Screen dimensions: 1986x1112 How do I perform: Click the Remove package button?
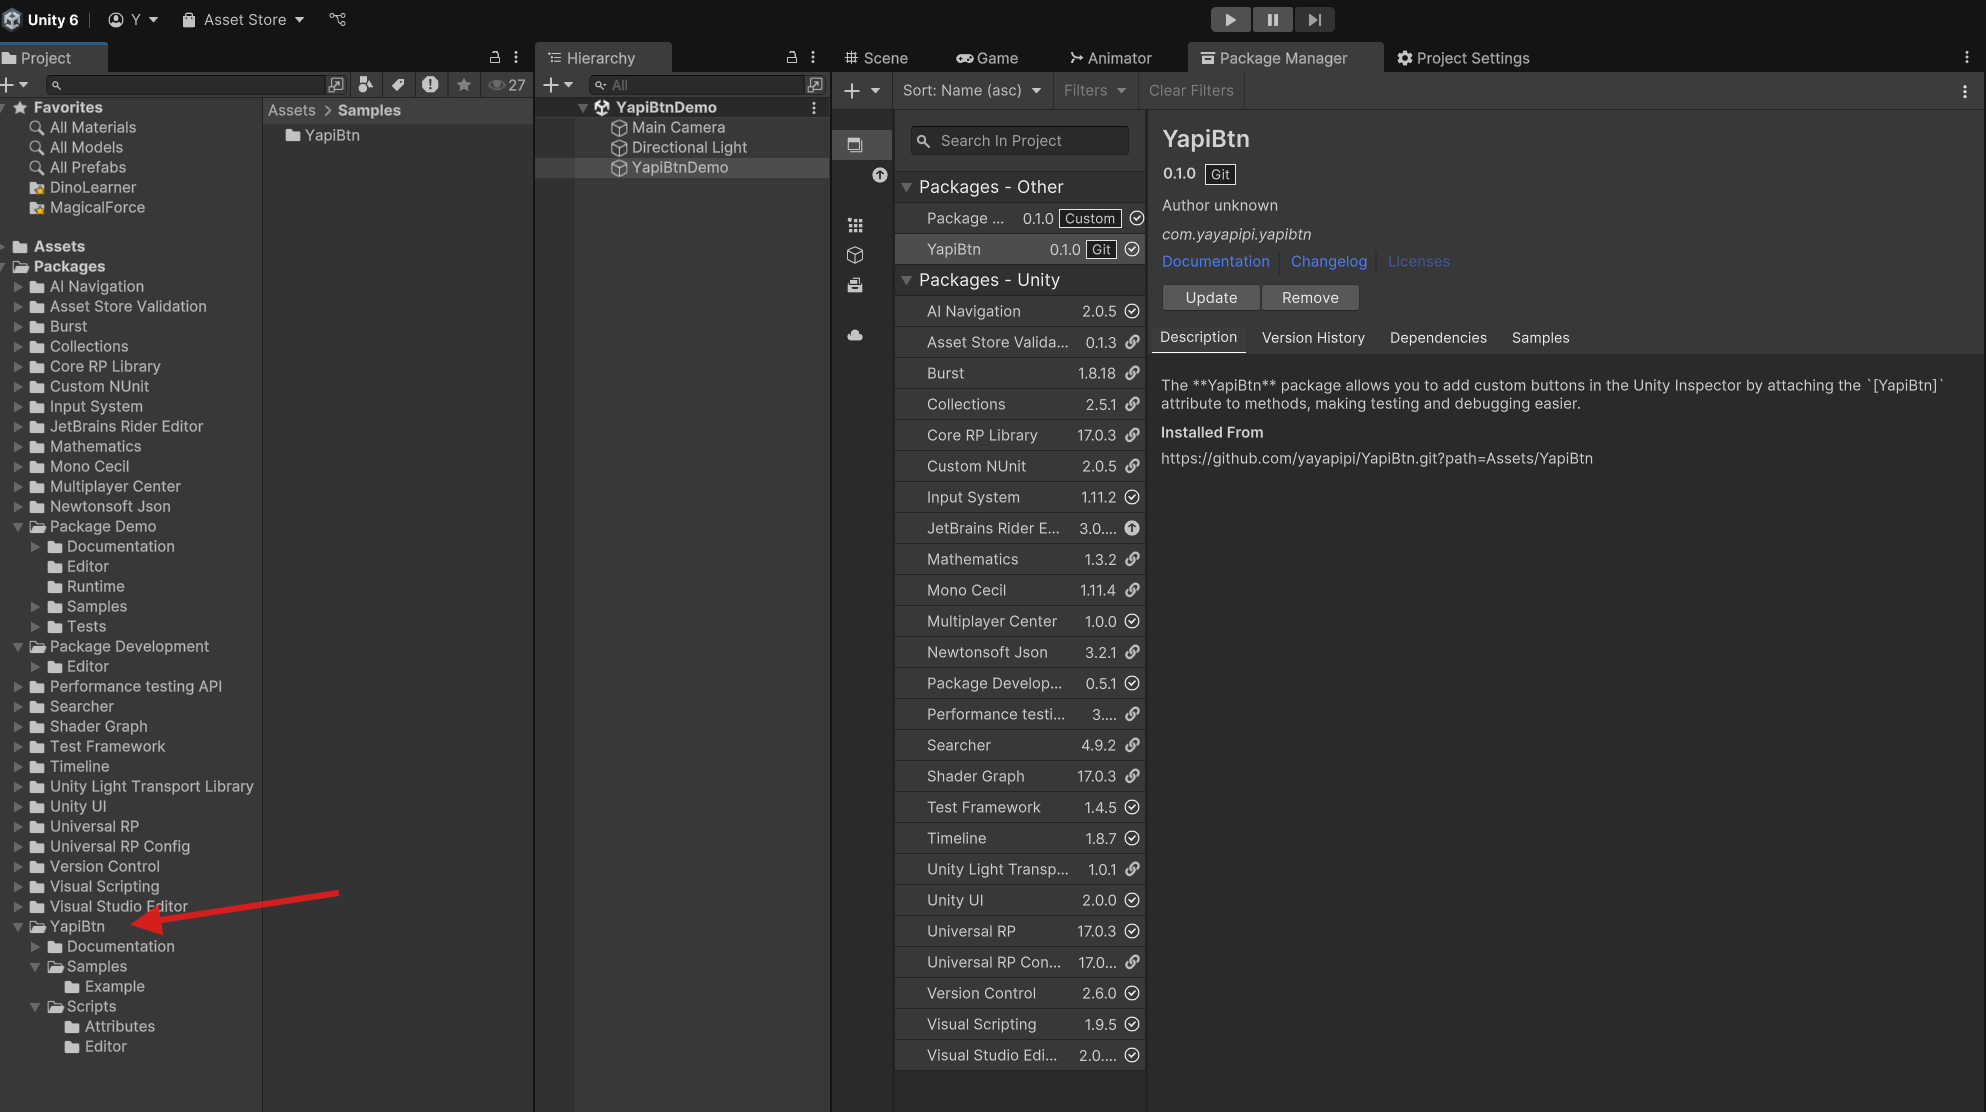(x=1310, y=298)
